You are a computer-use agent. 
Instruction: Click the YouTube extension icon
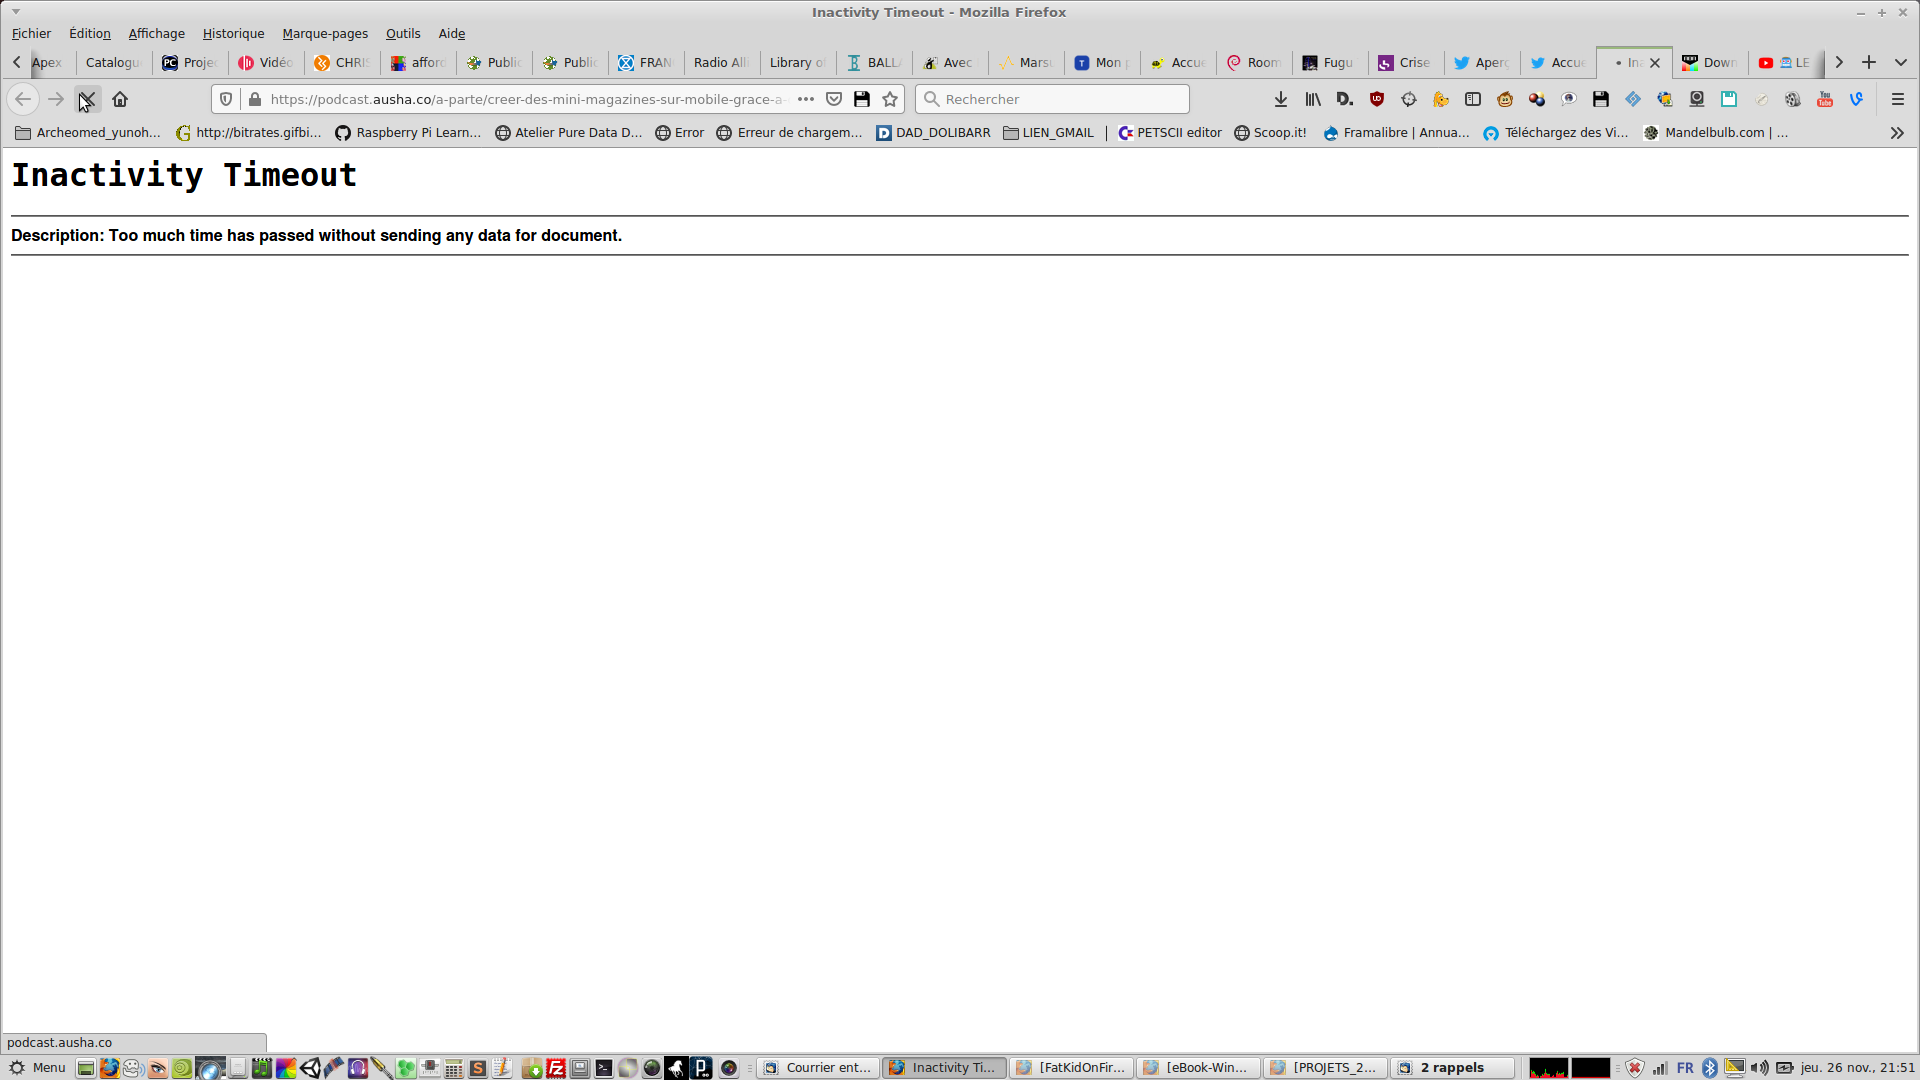(x=1824, y=99)
